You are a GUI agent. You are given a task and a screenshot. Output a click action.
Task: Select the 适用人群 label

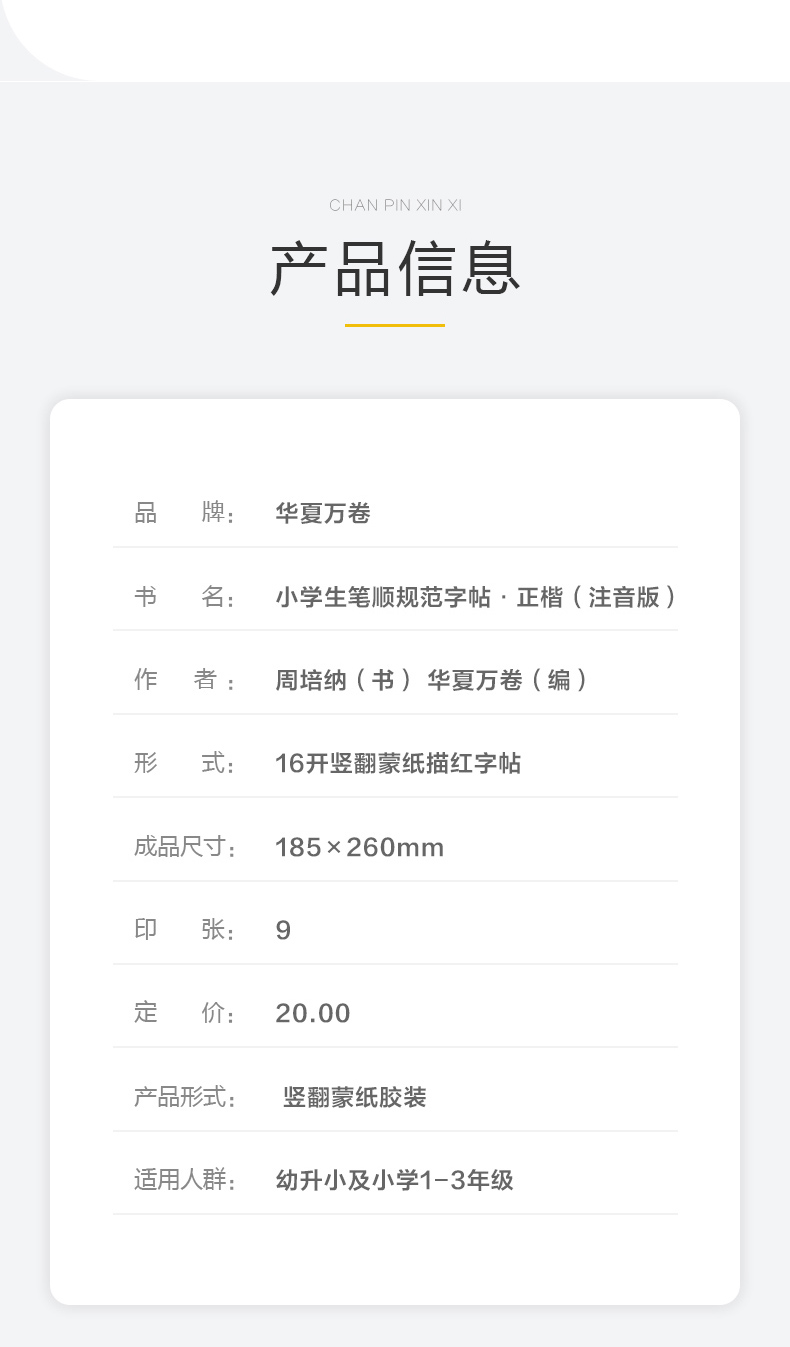tap(185, 1180)
